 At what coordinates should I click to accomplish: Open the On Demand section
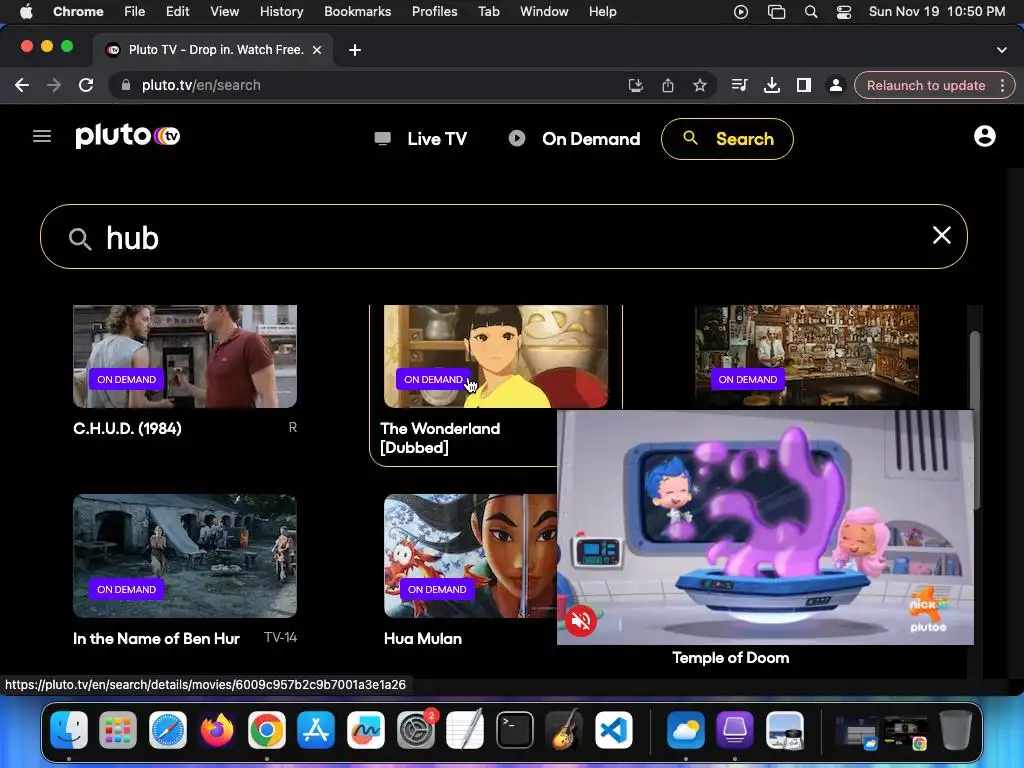pyautogui.click(x=574, y=138)
